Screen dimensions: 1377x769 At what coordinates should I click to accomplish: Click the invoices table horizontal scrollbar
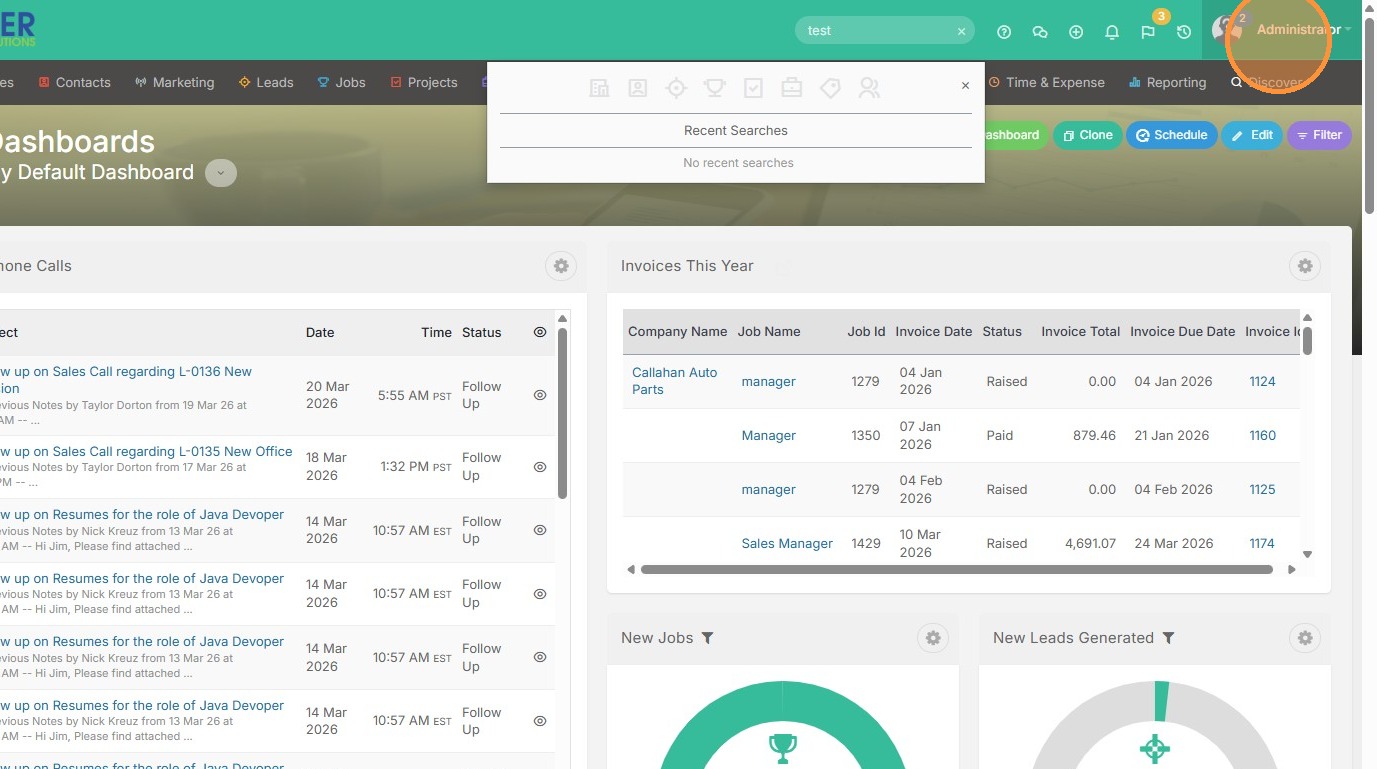click(957, 570)
